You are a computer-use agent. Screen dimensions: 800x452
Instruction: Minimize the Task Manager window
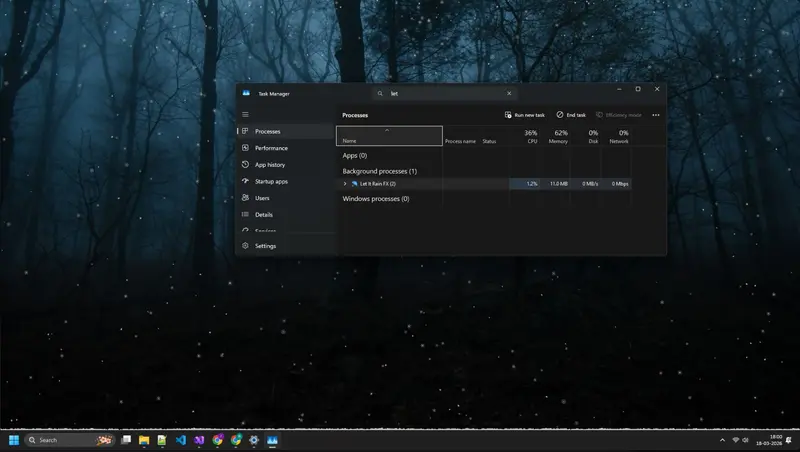[x=619, y=89]
